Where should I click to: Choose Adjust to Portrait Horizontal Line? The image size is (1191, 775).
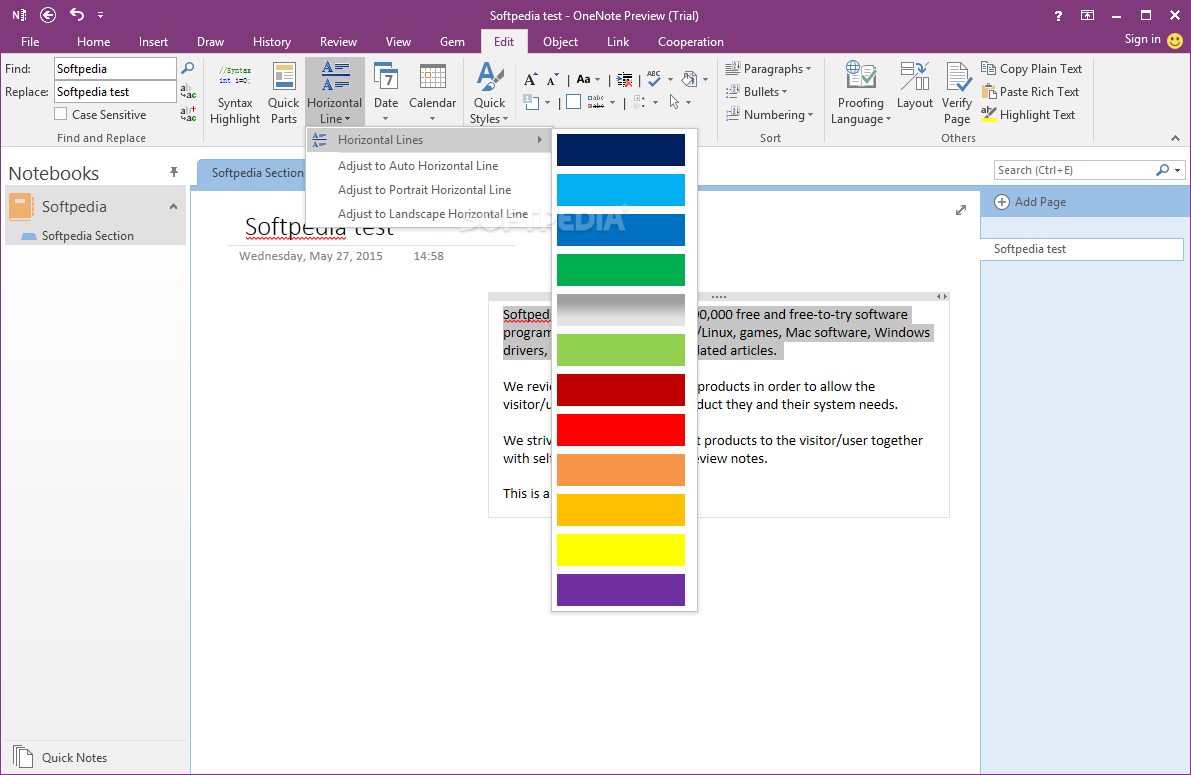pos(425,190)
